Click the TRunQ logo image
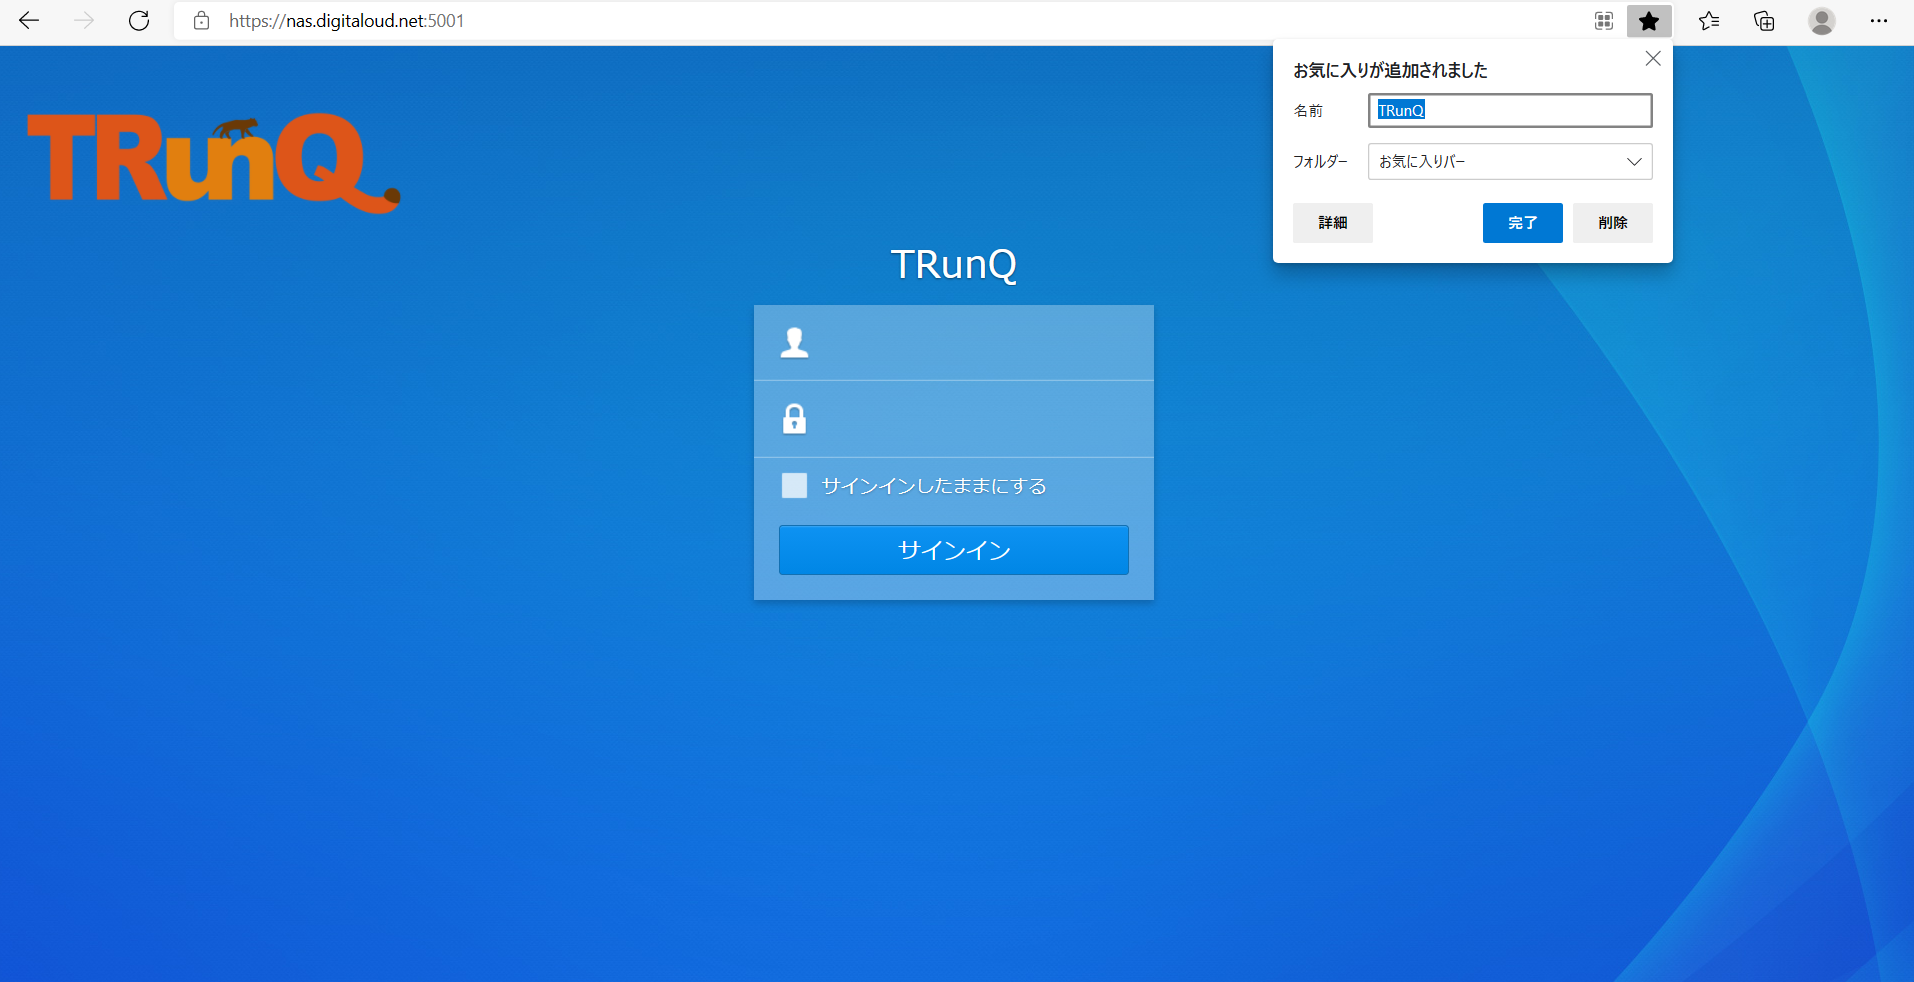Viewport: 1914px width, 982px height. point(214,163)
